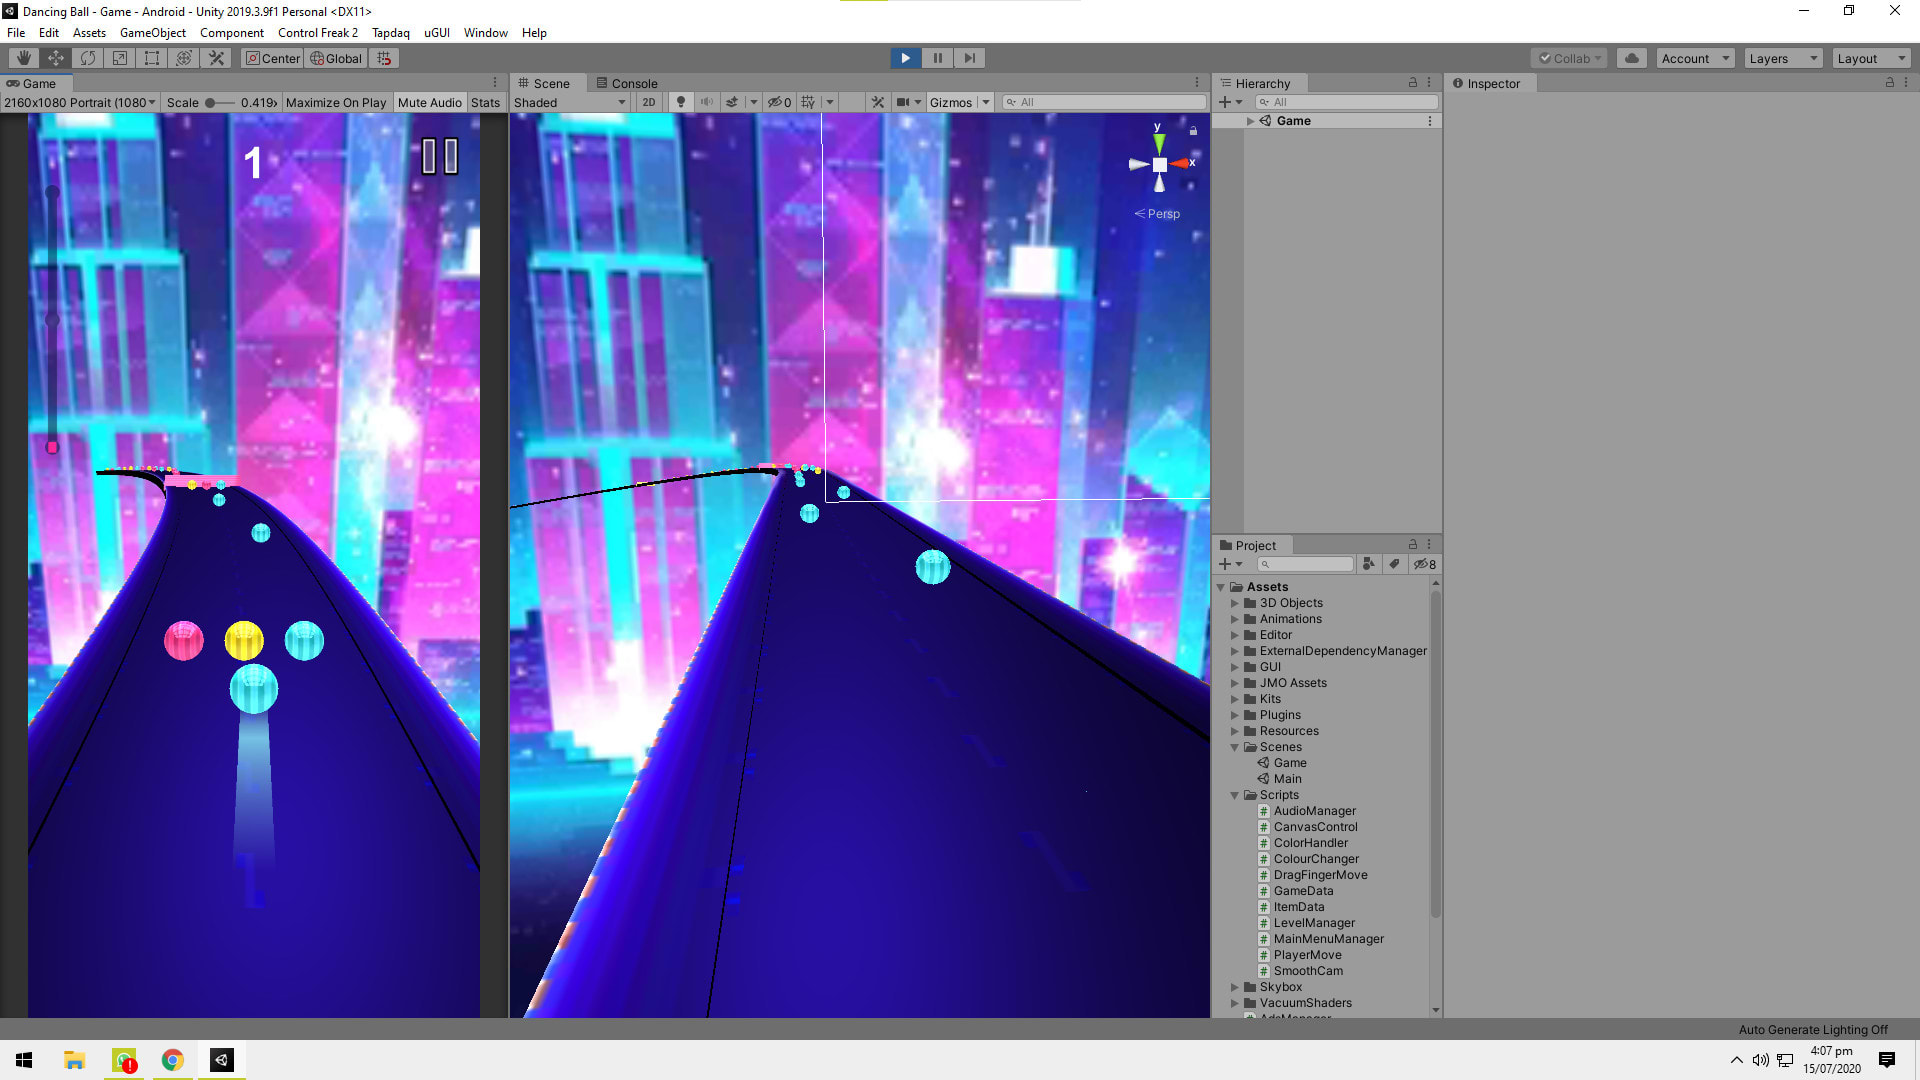The width and height of the screenshot is (1920, 1080).
Task: Open the Layers dropdown
Action: tap(1783, 58)
